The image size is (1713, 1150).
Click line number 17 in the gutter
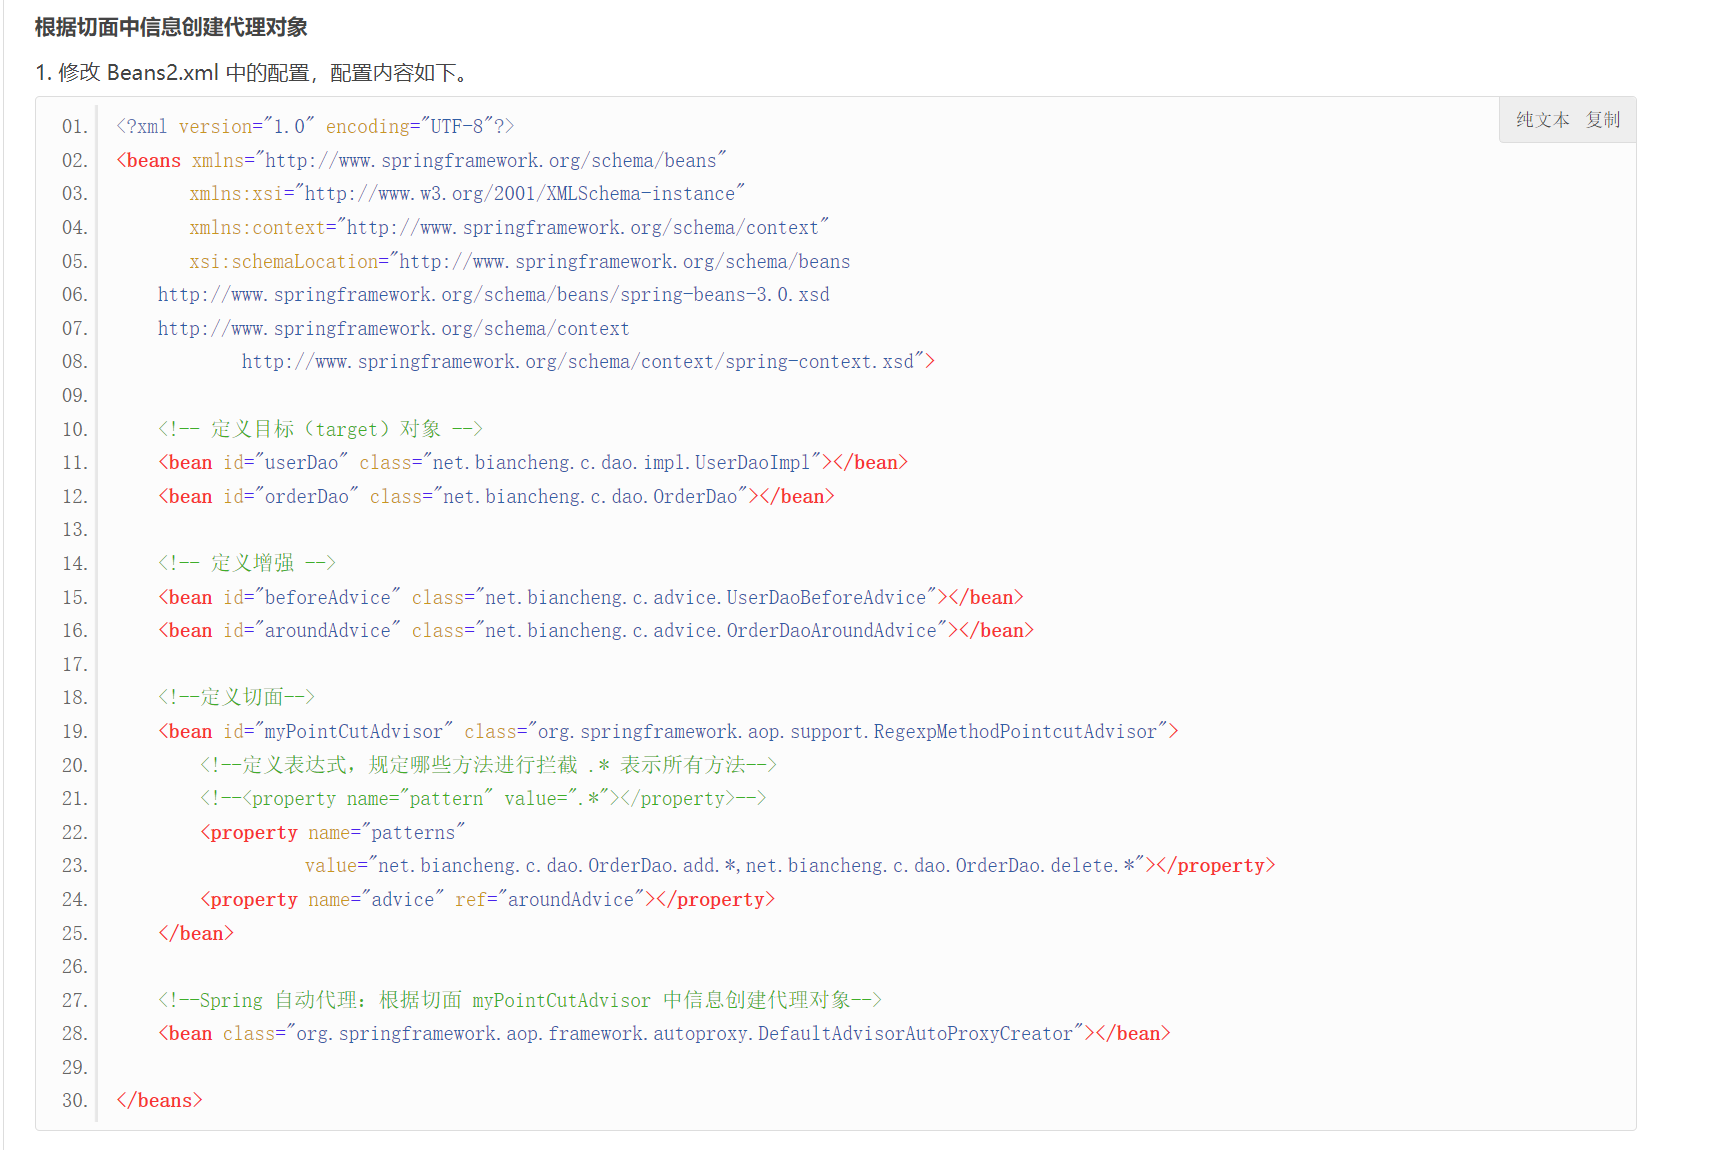[74, 664]
